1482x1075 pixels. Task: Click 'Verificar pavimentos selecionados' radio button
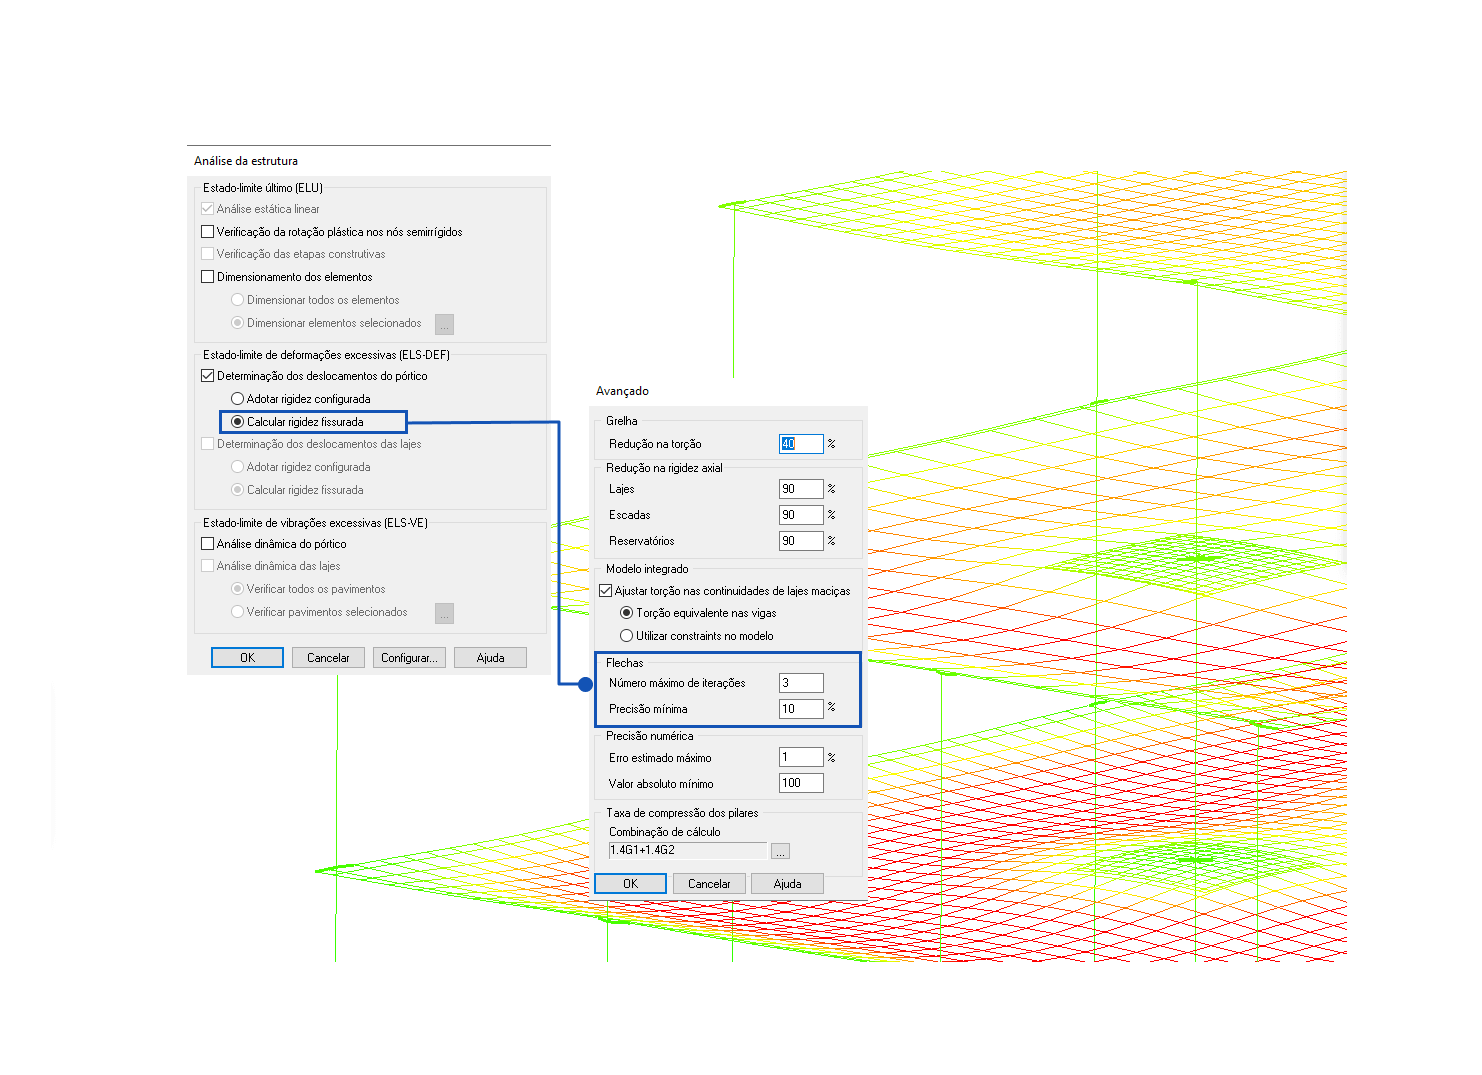[x=238, y=612]
